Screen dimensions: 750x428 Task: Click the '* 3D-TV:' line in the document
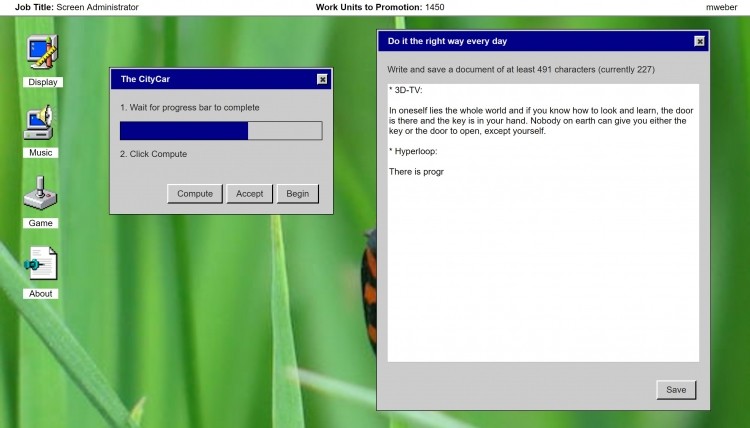tap(406, 90)
